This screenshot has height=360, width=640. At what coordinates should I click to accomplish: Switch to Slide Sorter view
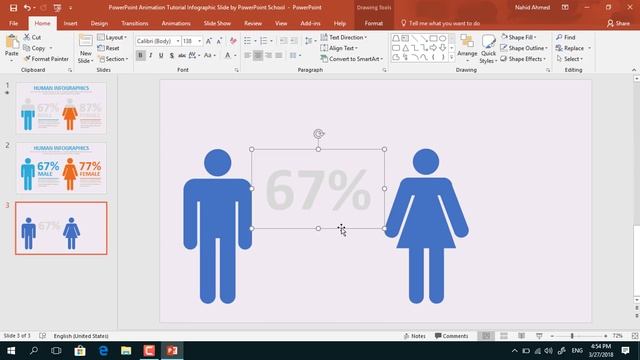504,336
